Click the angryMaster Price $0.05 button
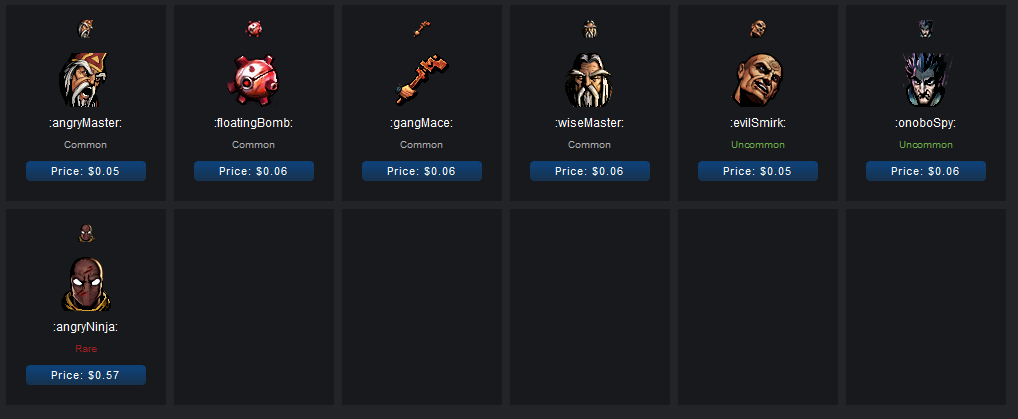The width and height of the screenshot is (1018, 419). pos(86,171)
